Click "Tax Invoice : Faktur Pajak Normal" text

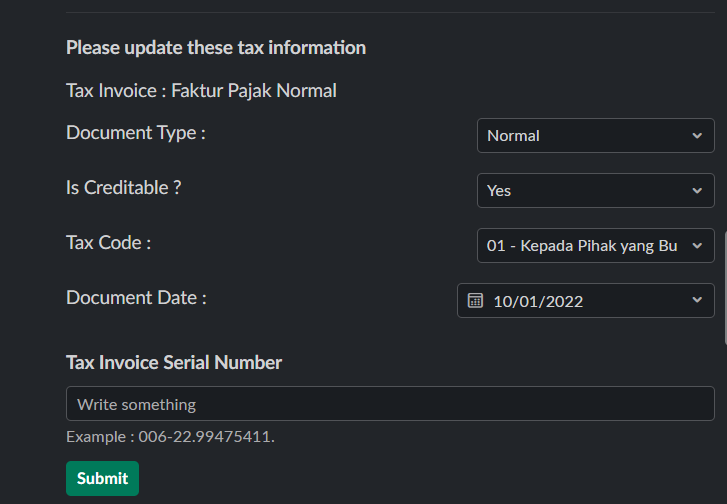coord(201,91)
